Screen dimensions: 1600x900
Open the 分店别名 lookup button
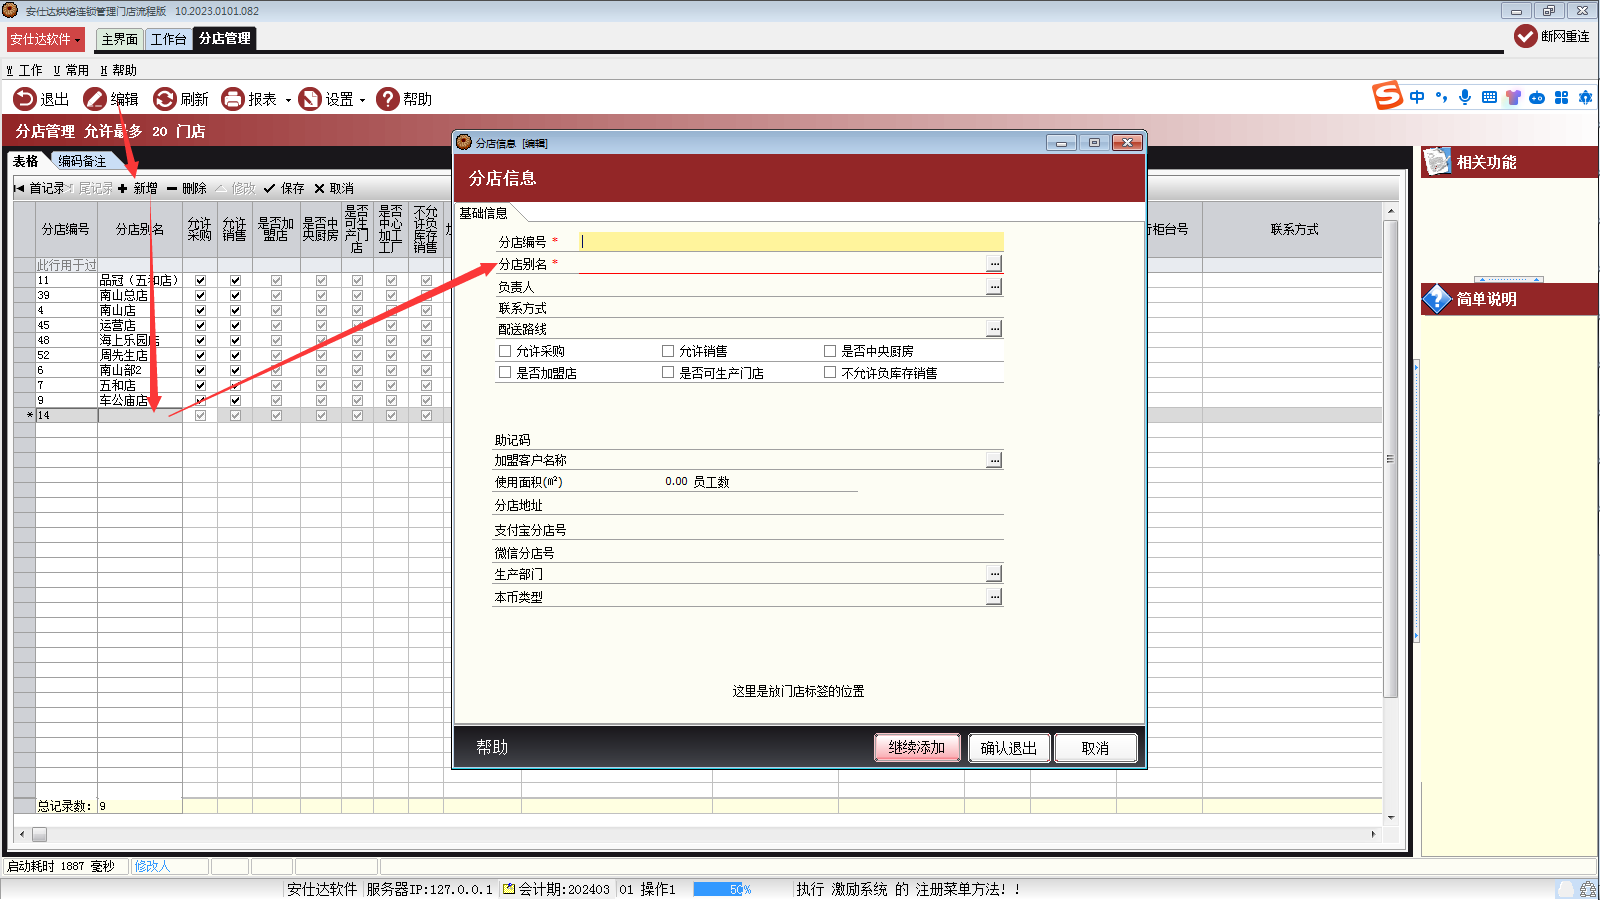point(994,264)
